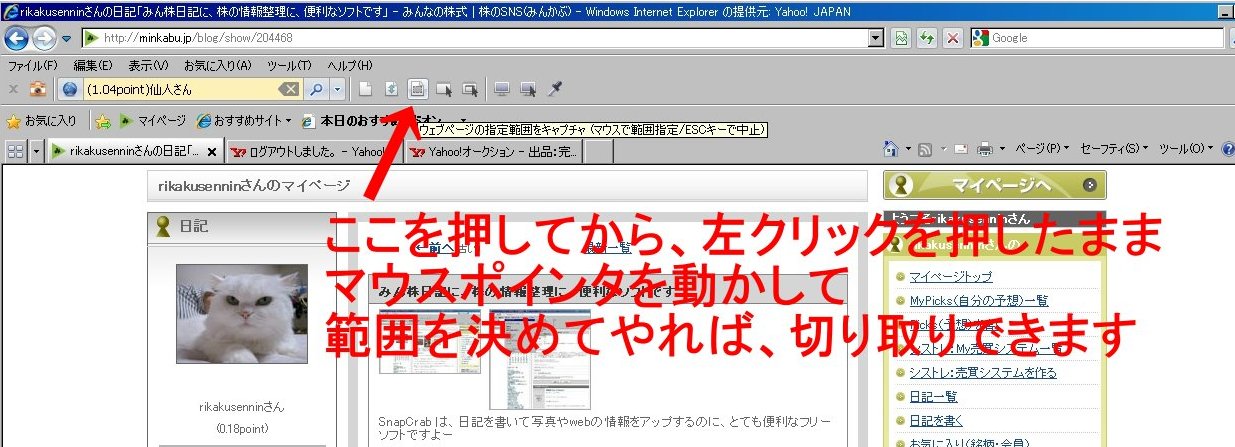The height and width of the screenshot is (447, 1235).
Task: Open the recent pages dropdown beside navigation arrows
Action: coord(66,39)
